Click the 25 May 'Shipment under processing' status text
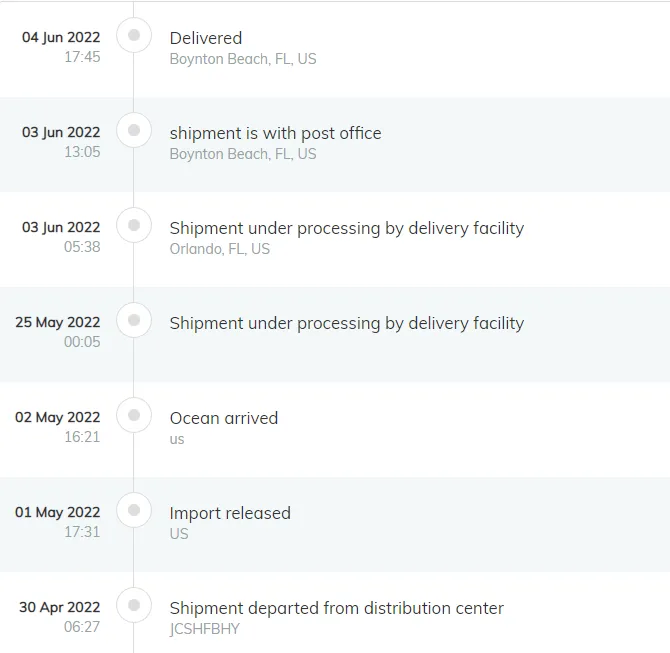Image resolution: width=670 pixels, height=653 pixels. (x=347, y=324)
